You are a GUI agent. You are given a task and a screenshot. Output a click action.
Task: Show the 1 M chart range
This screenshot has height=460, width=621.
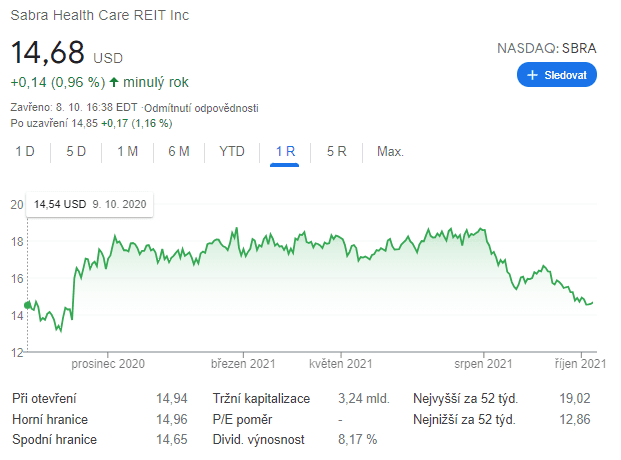click(127, 152)
